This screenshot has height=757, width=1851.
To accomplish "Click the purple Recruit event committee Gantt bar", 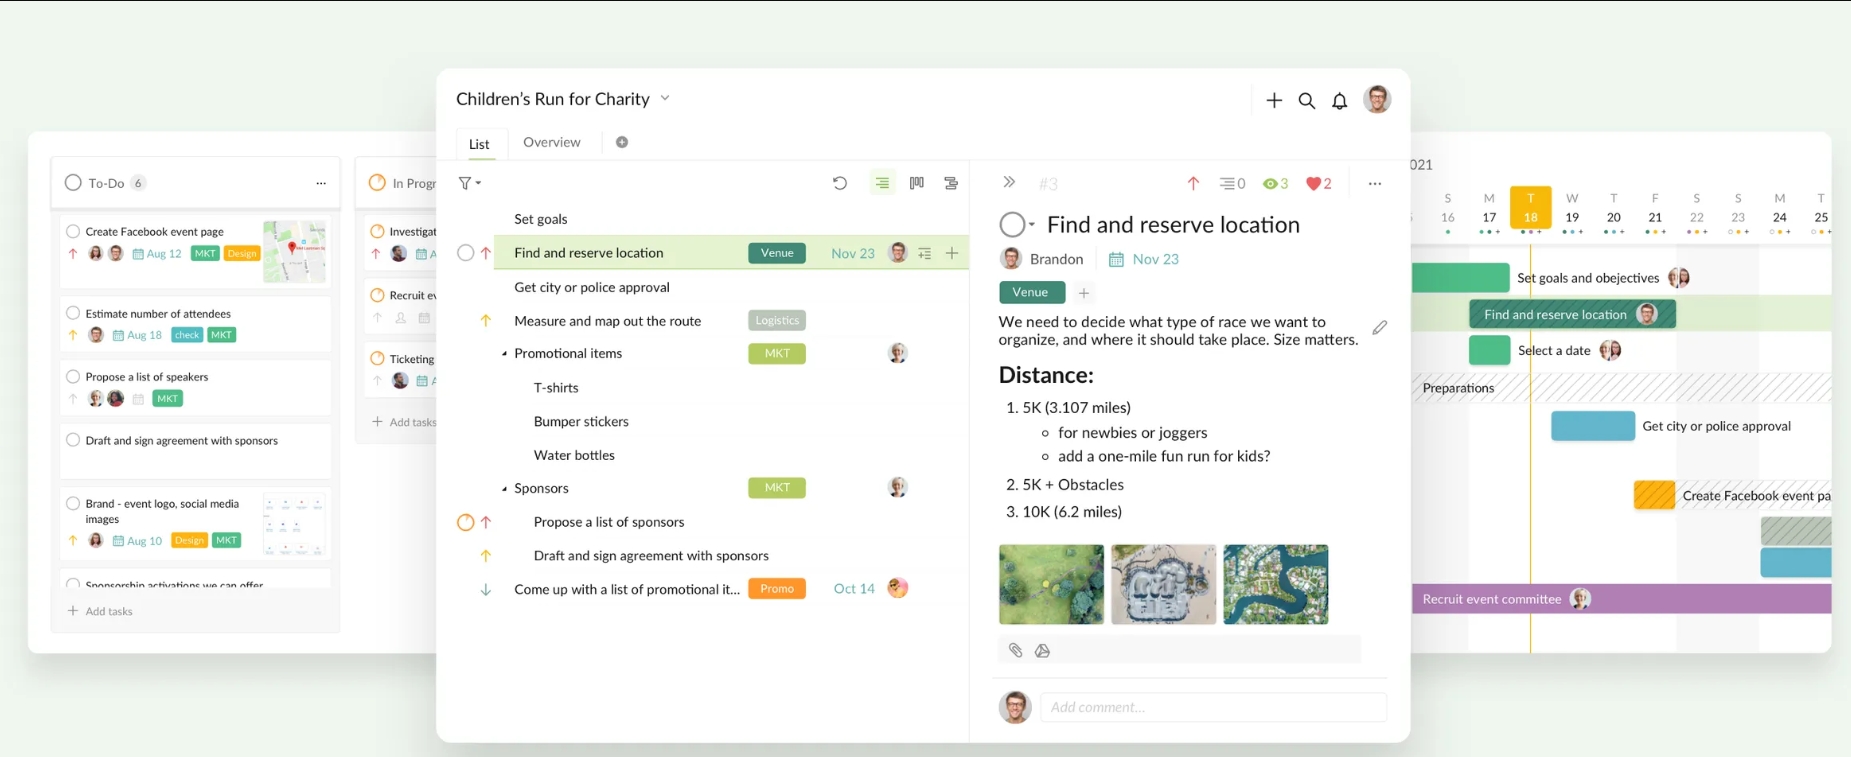I will click(x=1621, y=599).
